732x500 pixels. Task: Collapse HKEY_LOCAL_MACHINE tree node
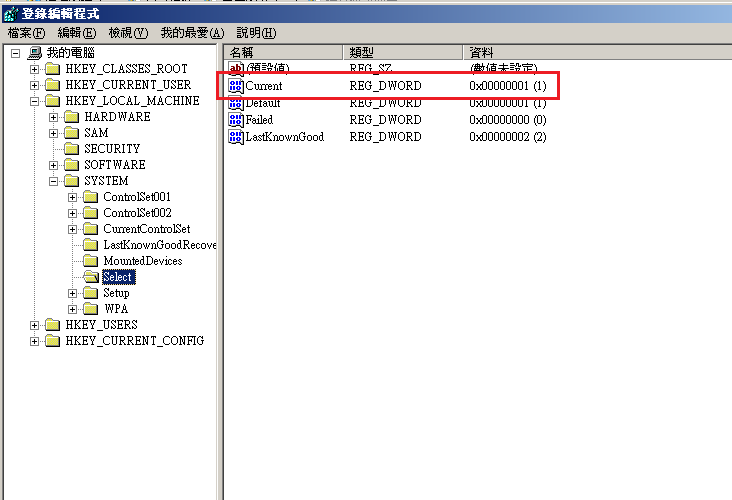point(34,101)
